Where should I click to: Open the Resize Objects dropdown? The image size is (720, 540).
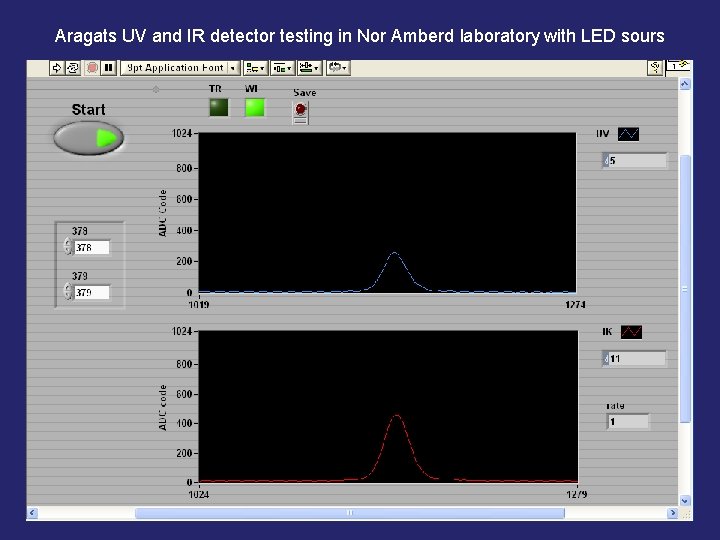coord(309,68)
